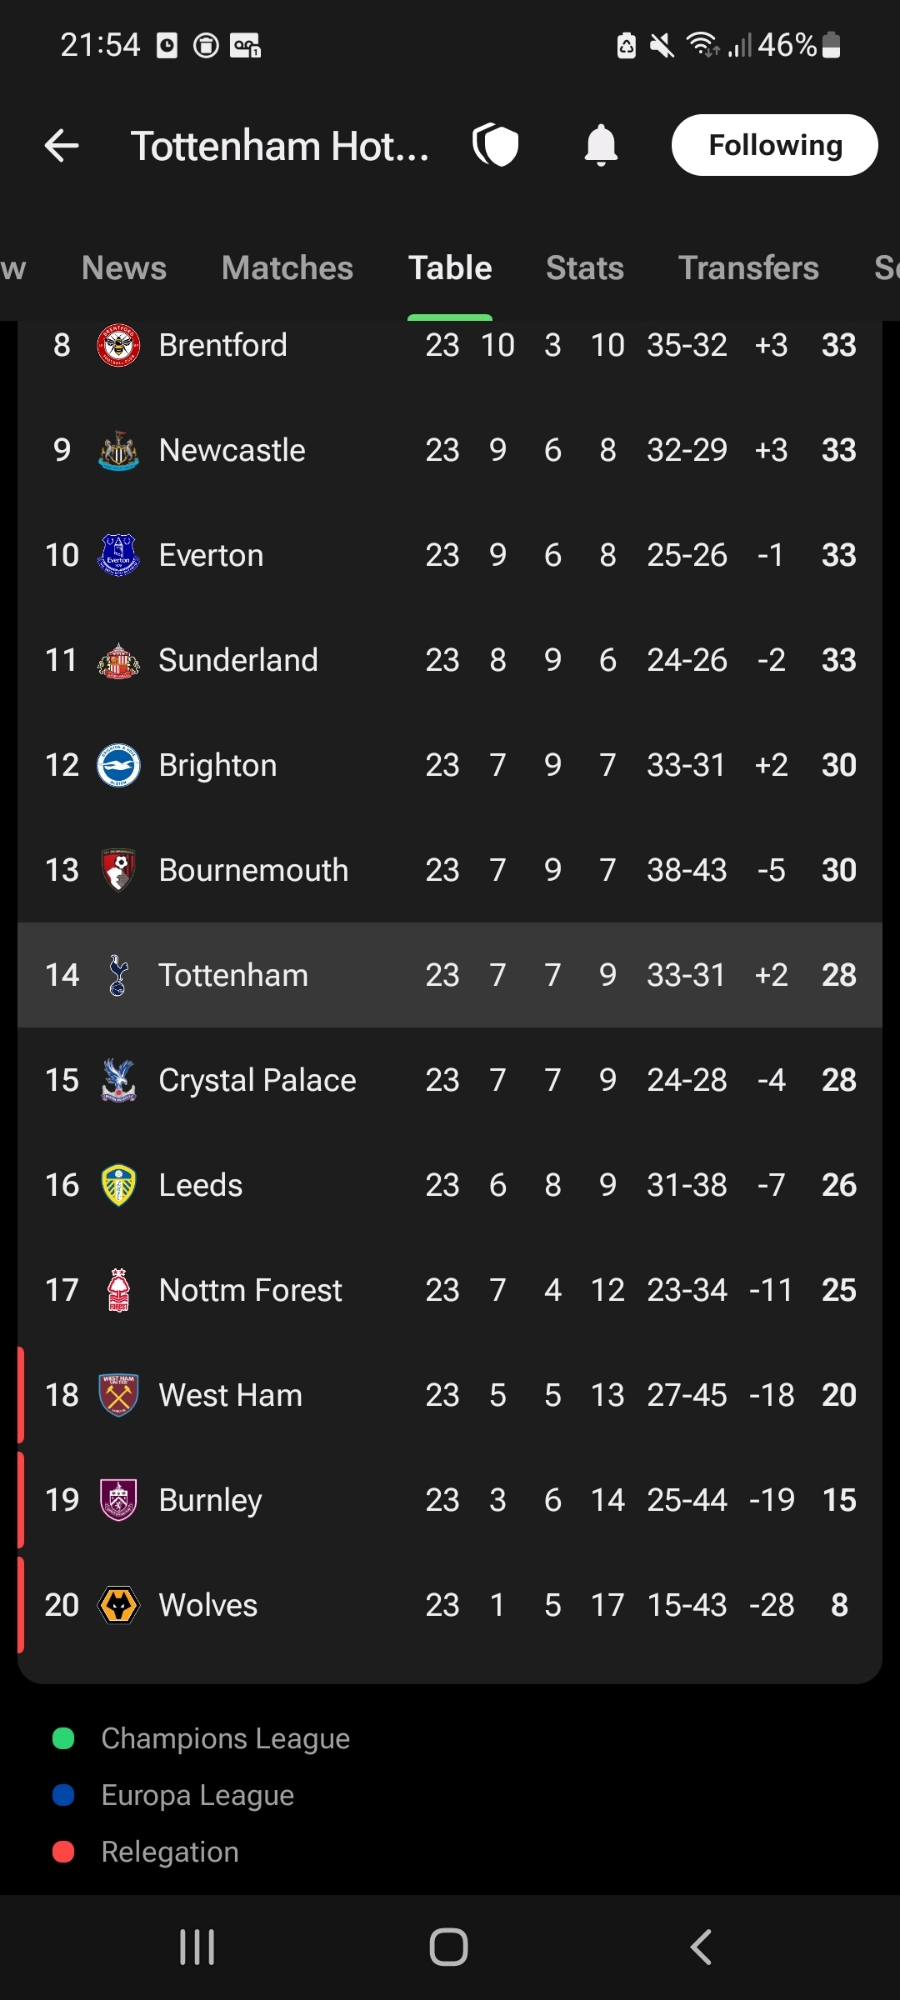Select the highlighted Tottenham row
This screenshot has width=900, height=2000.
[450, 975]
